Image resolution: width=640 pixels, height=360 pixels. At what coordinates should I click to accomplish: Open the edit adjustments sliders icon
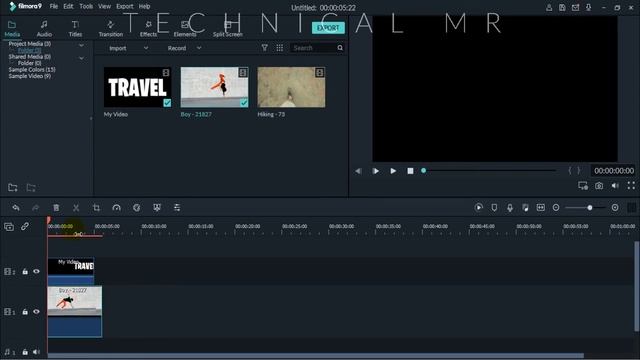177,208
